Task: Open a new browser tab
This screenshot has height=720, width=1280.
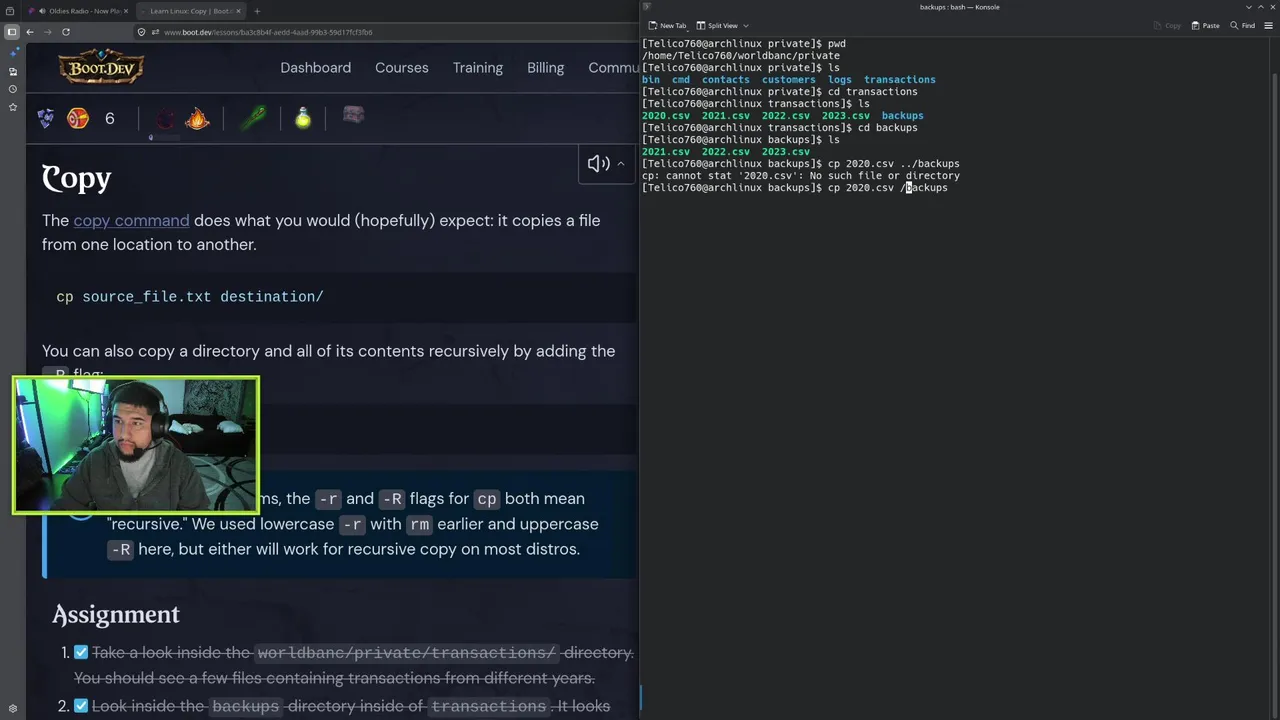Action: coord(257,11)
